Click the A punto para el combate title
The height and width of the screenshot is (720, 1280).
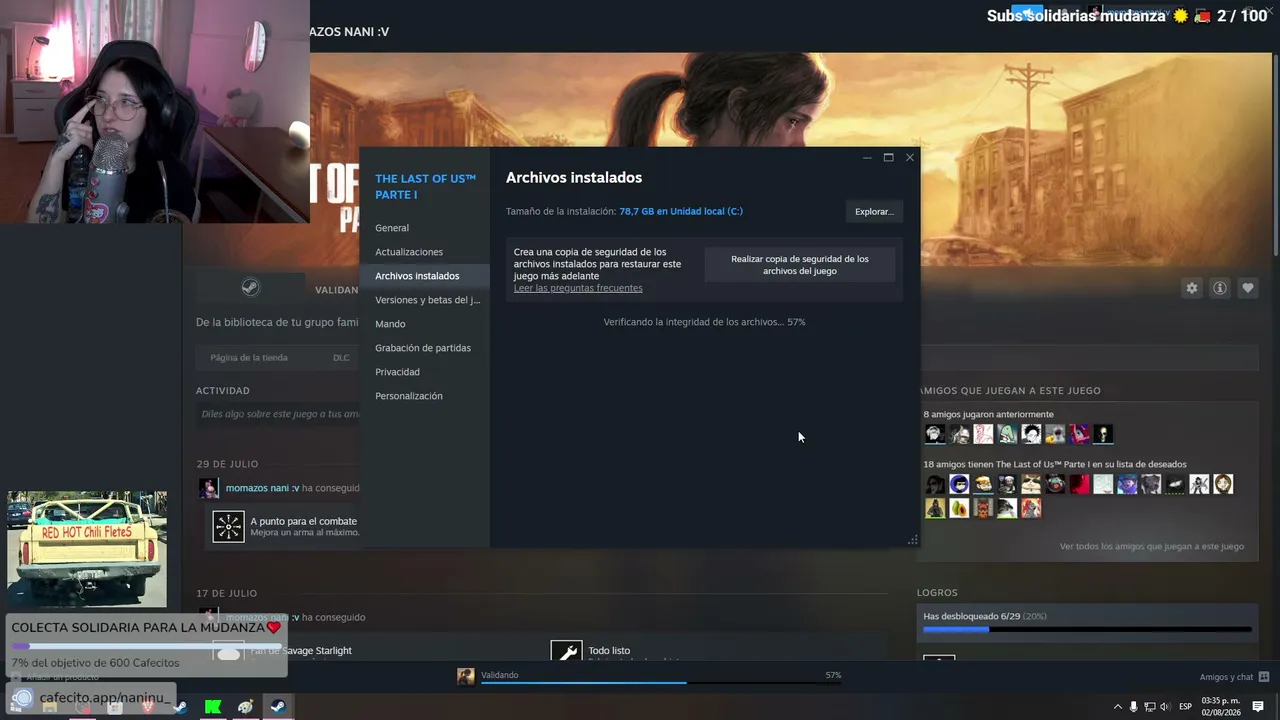click(303, 521)
